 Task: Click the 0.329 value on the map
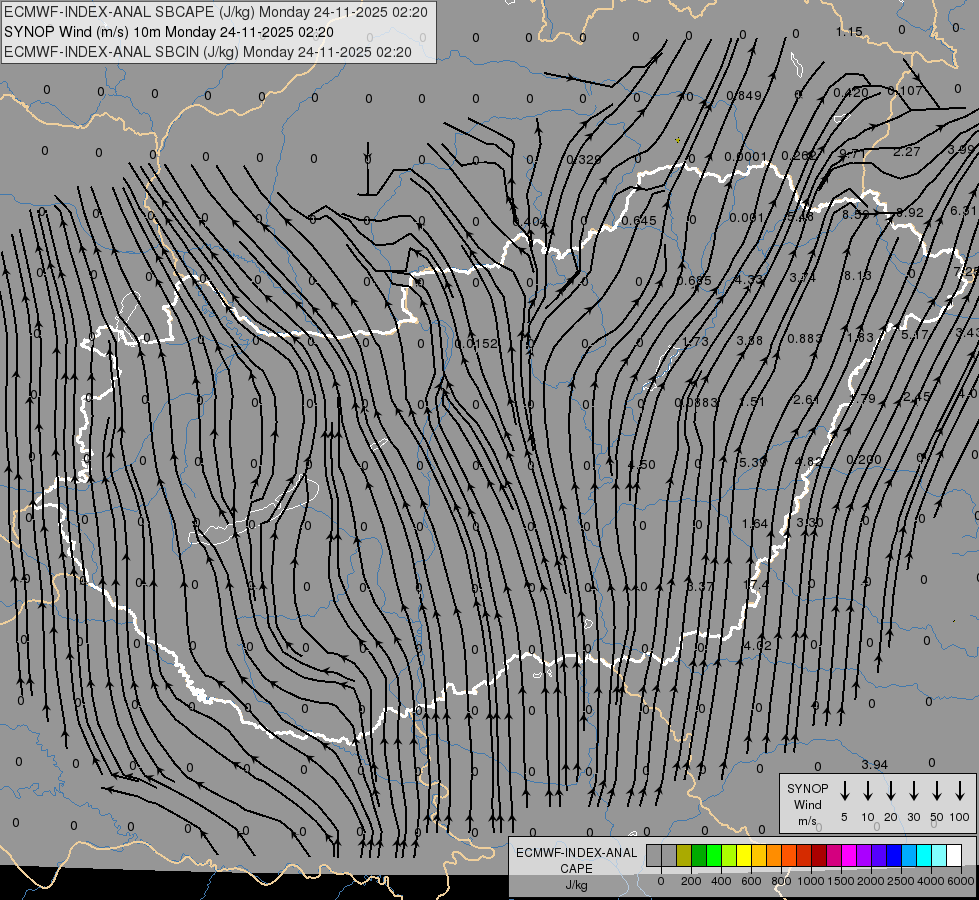[584, 159]
